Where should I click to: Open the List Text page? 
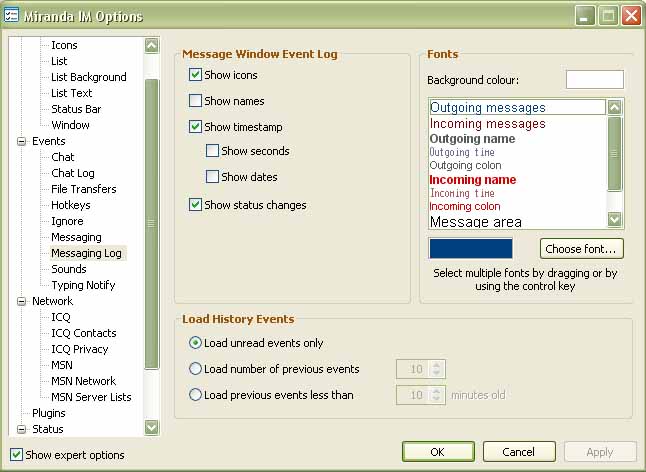pos(72,93)
